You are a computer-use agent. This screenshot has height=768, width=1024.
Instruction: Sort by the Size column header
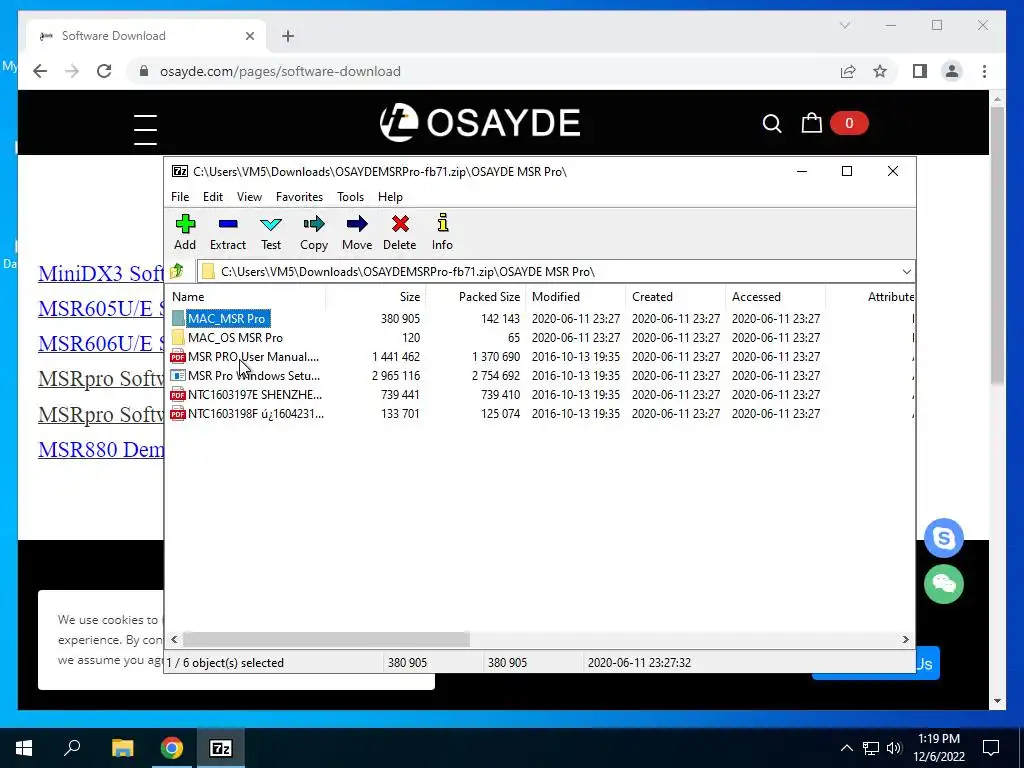click(x=376, y=296)
